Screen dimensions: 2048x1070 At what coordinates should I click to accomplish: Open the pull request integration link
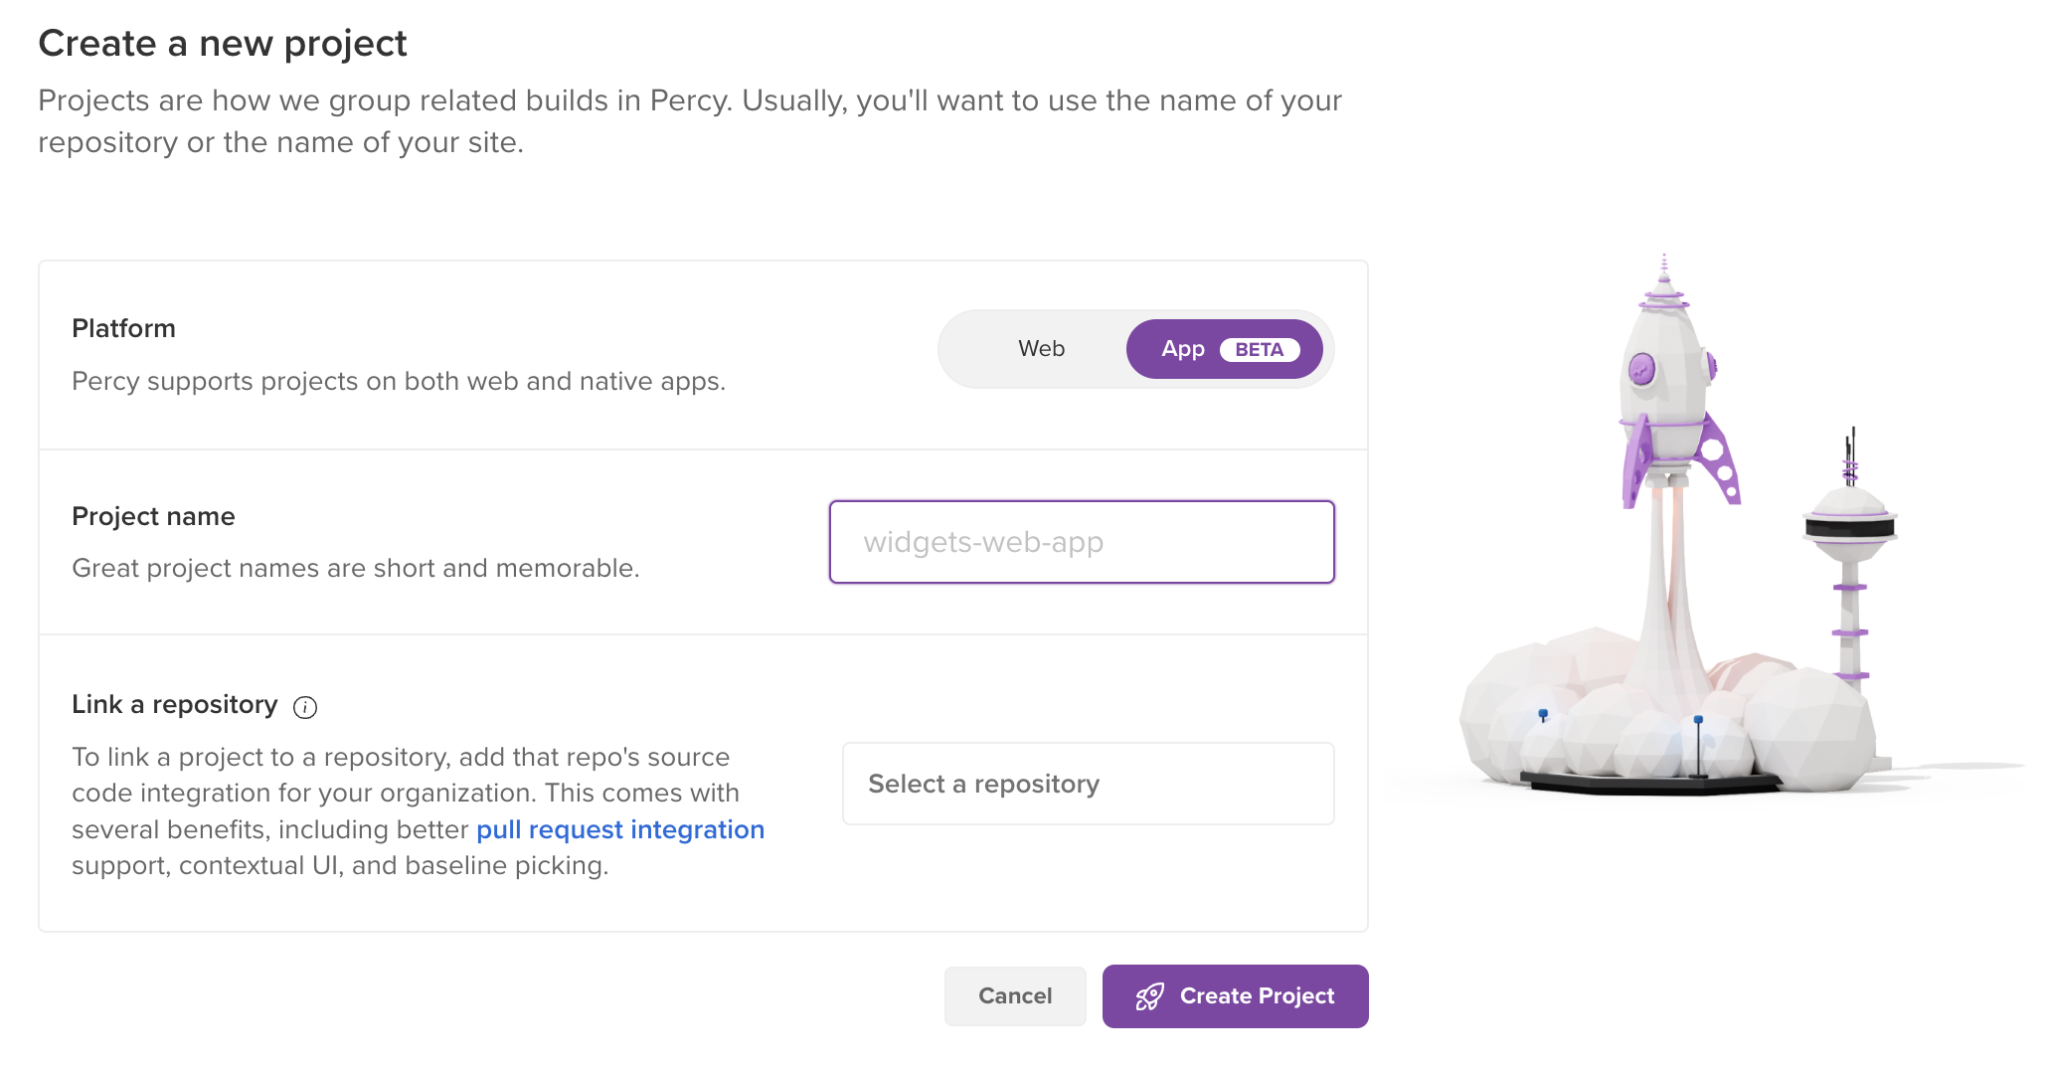point(620,830)
